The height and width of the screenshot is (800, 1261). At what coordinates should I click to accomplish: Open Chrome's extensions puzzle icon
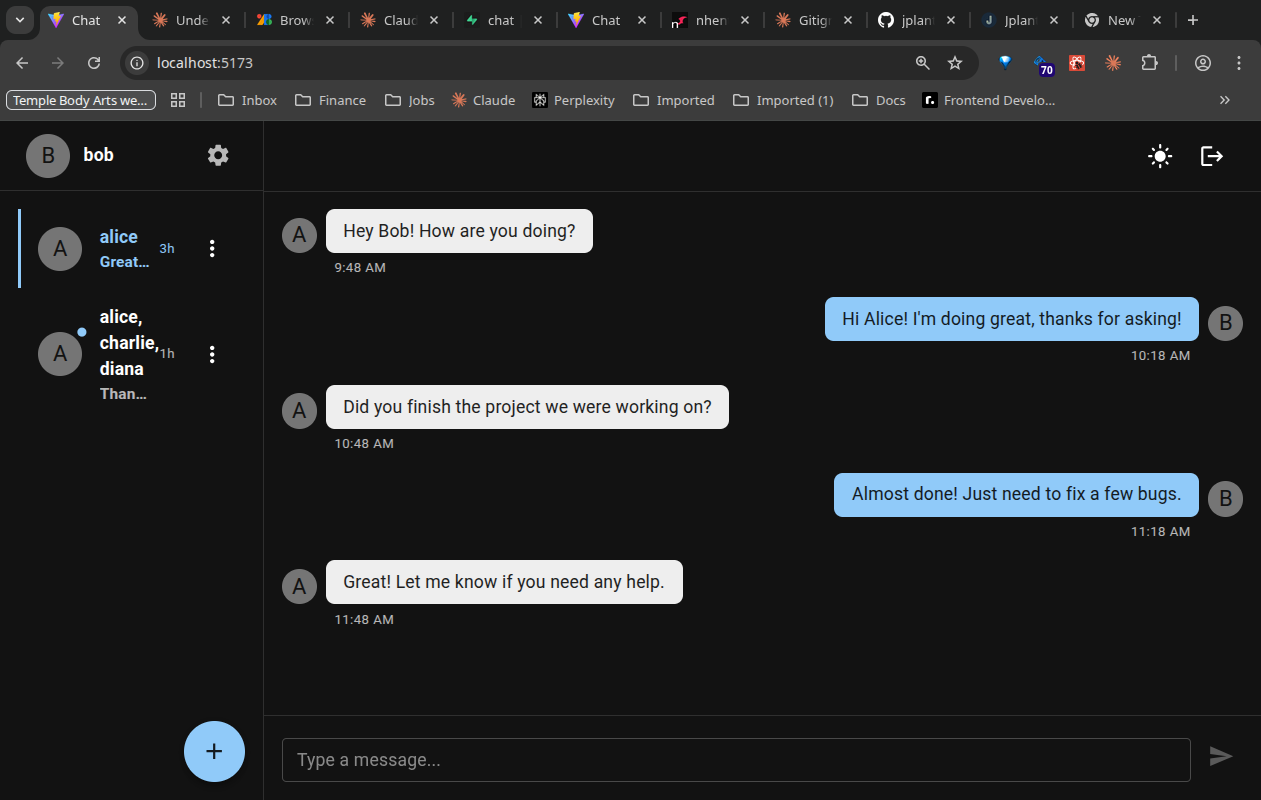tap(1149, 62)
